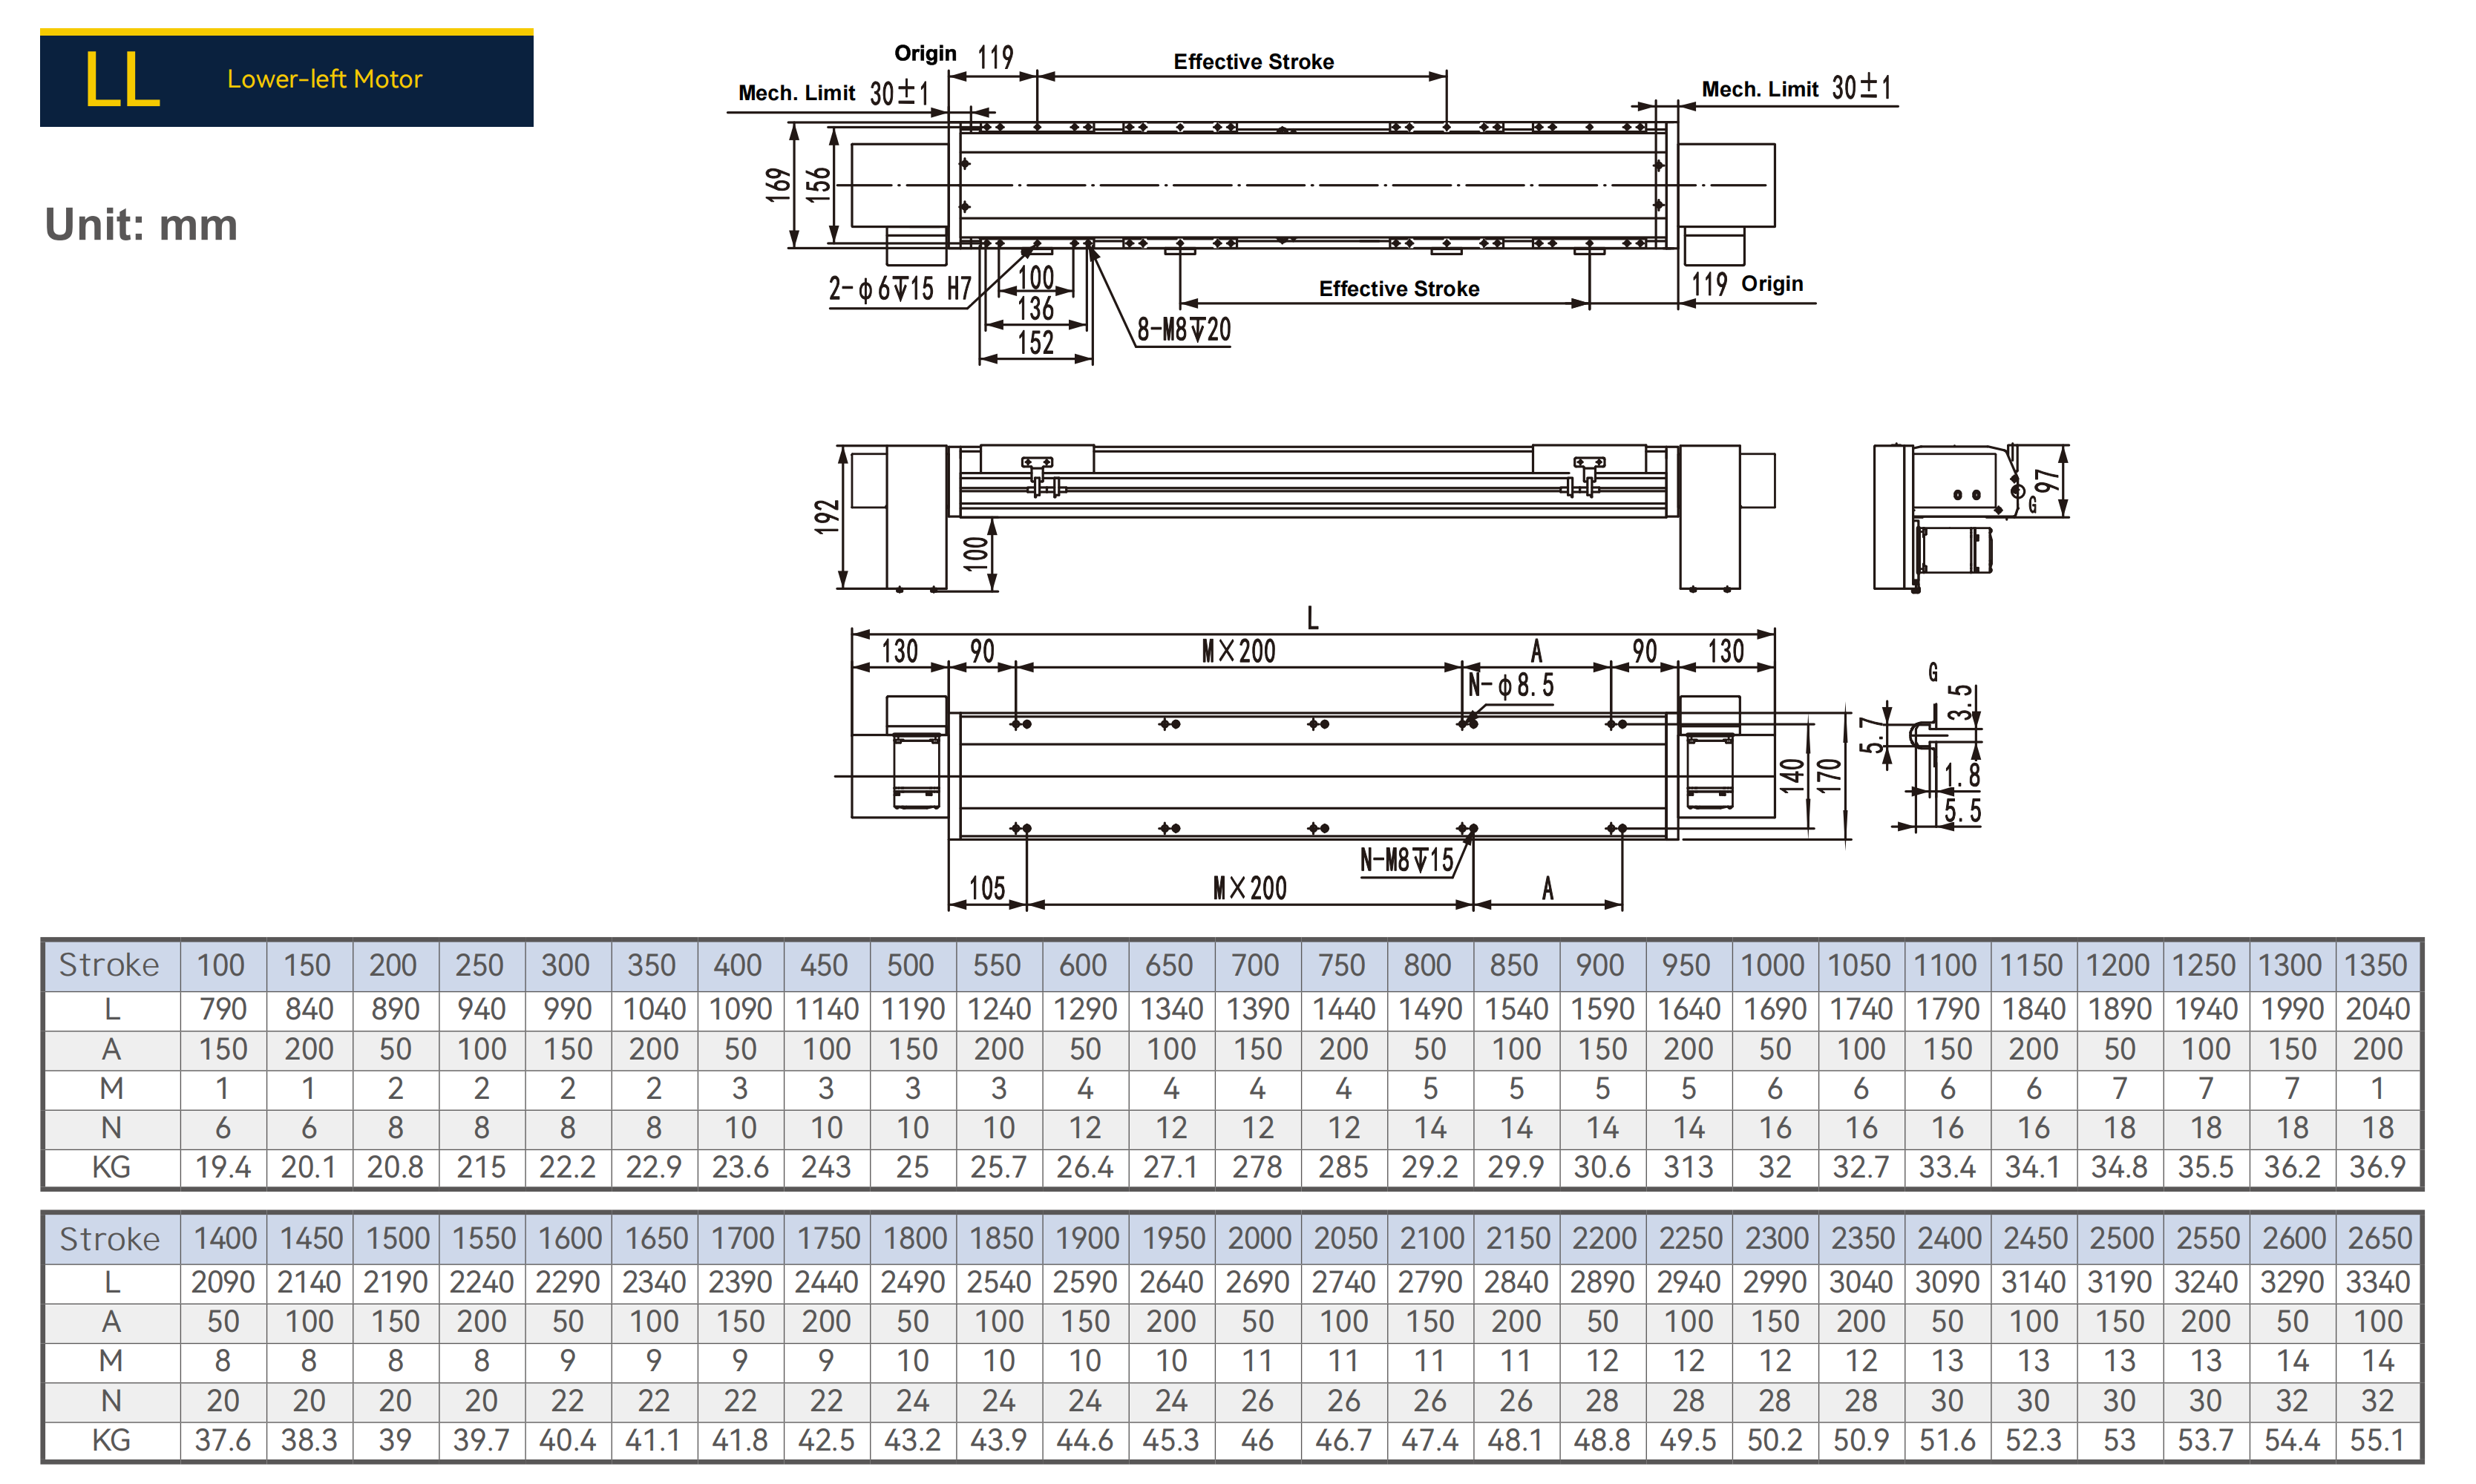
Task: Select the 170 width dimension
Action: [x=1828, y=775]
